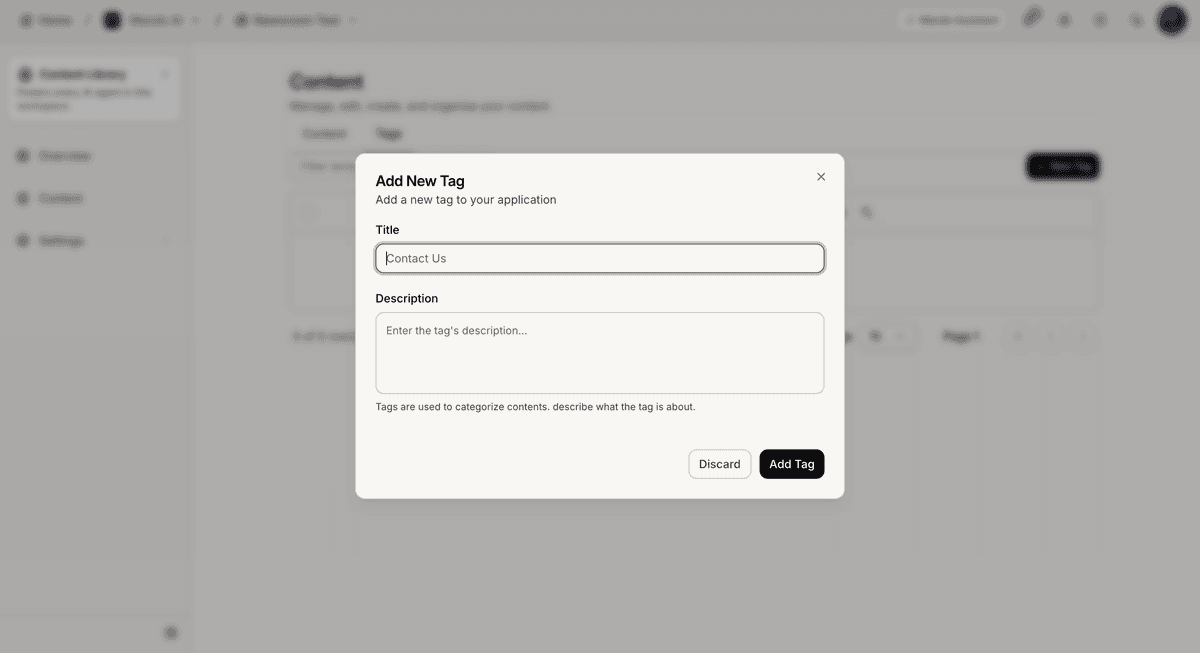The height and width of the screenshot is (653, 1200).
Task: Toggle the sidebar collapse icon at bottom
Action: (x=171, y=632)
